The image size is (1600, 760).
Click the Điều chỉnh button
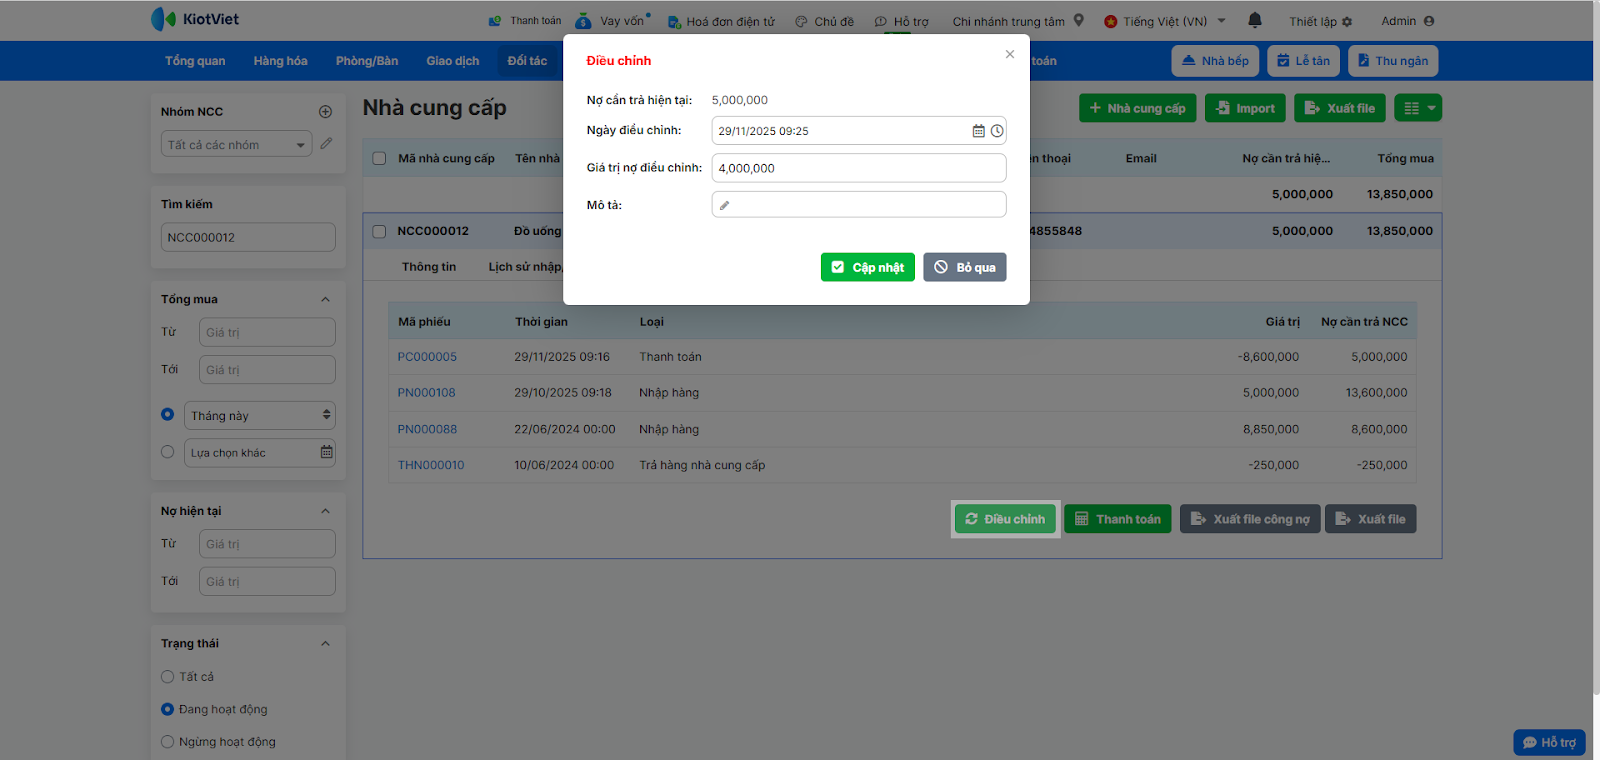[x=1005, y=519]
